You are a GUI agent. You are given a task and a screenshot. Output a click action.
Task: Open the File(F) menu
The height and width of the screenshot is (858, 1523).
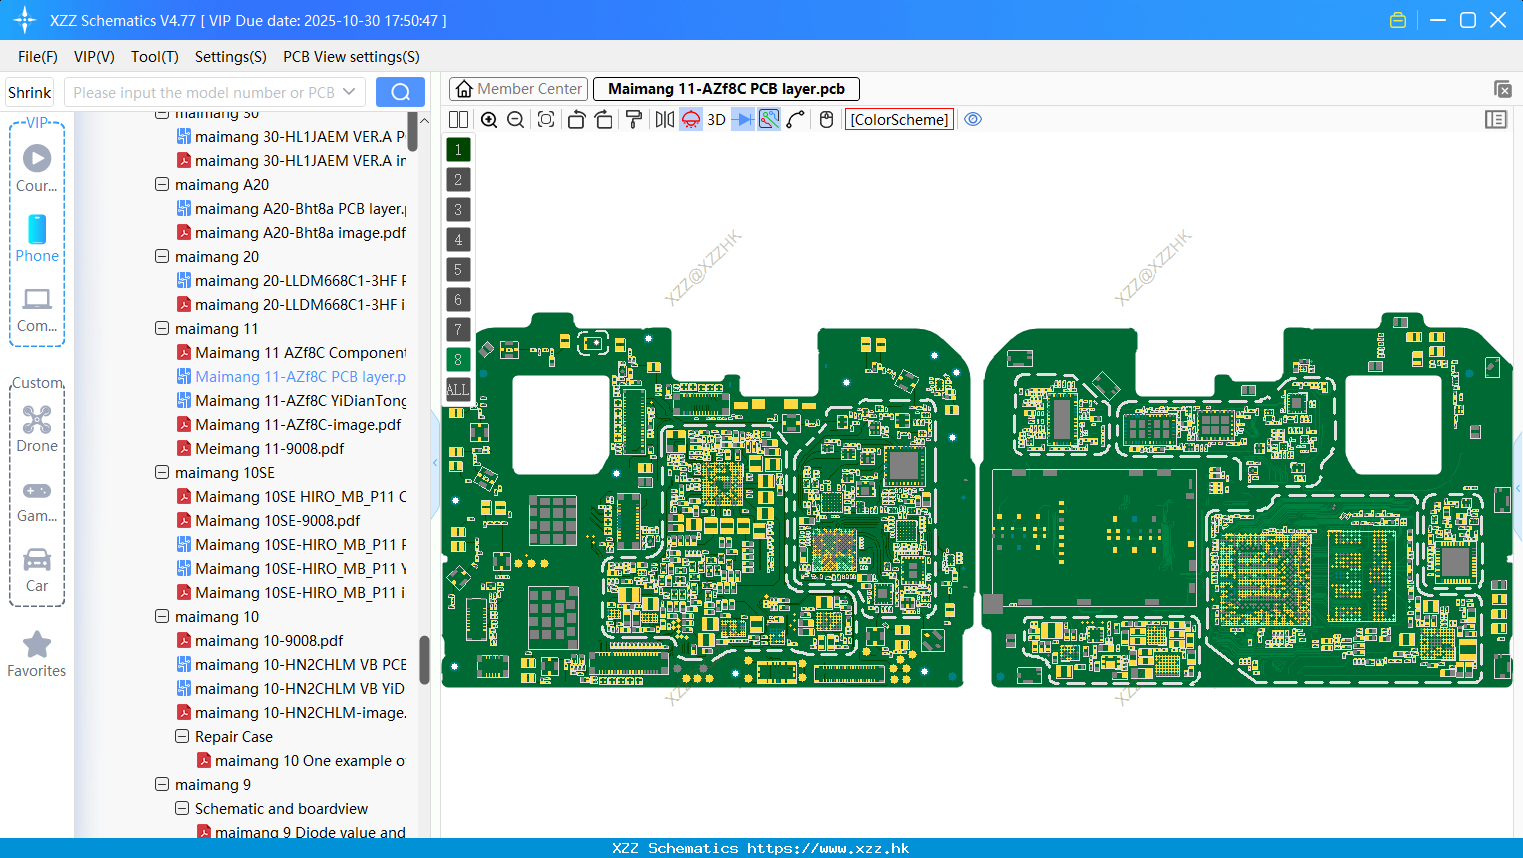[38, 57]
